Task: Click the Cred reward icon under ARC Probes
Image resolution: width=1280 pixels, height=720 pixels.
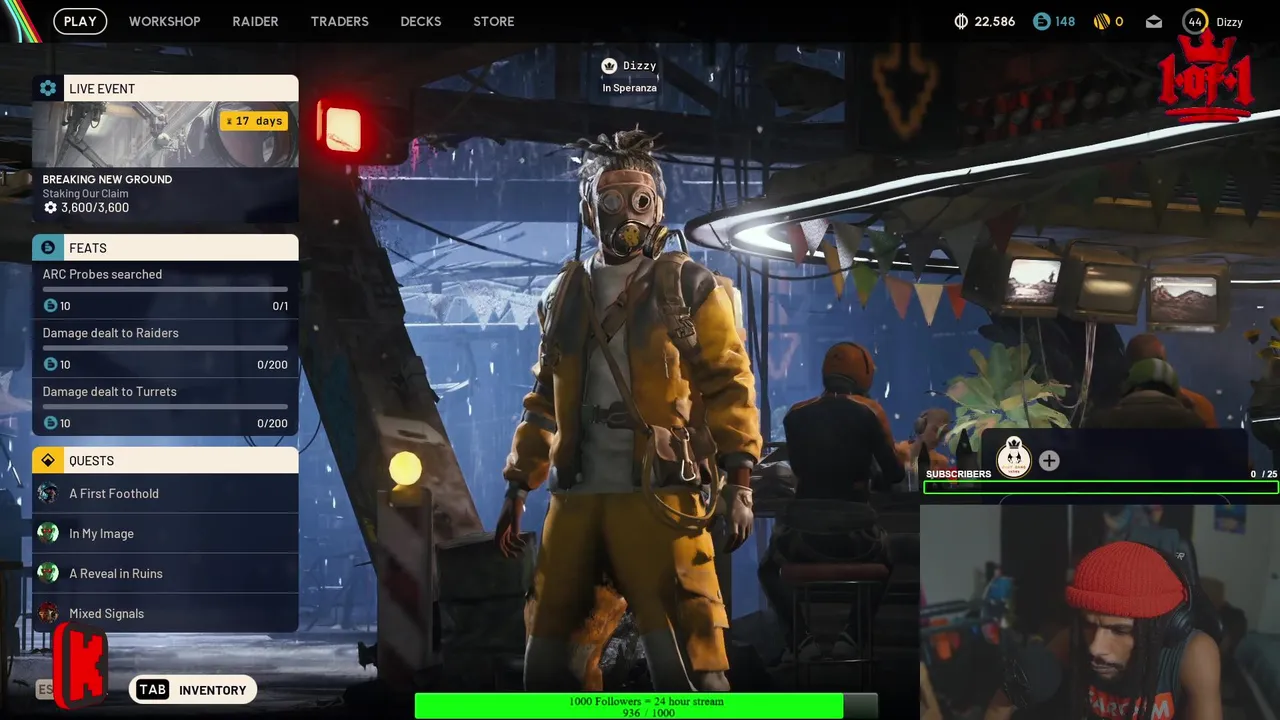Action: click(x=51, y=306)
